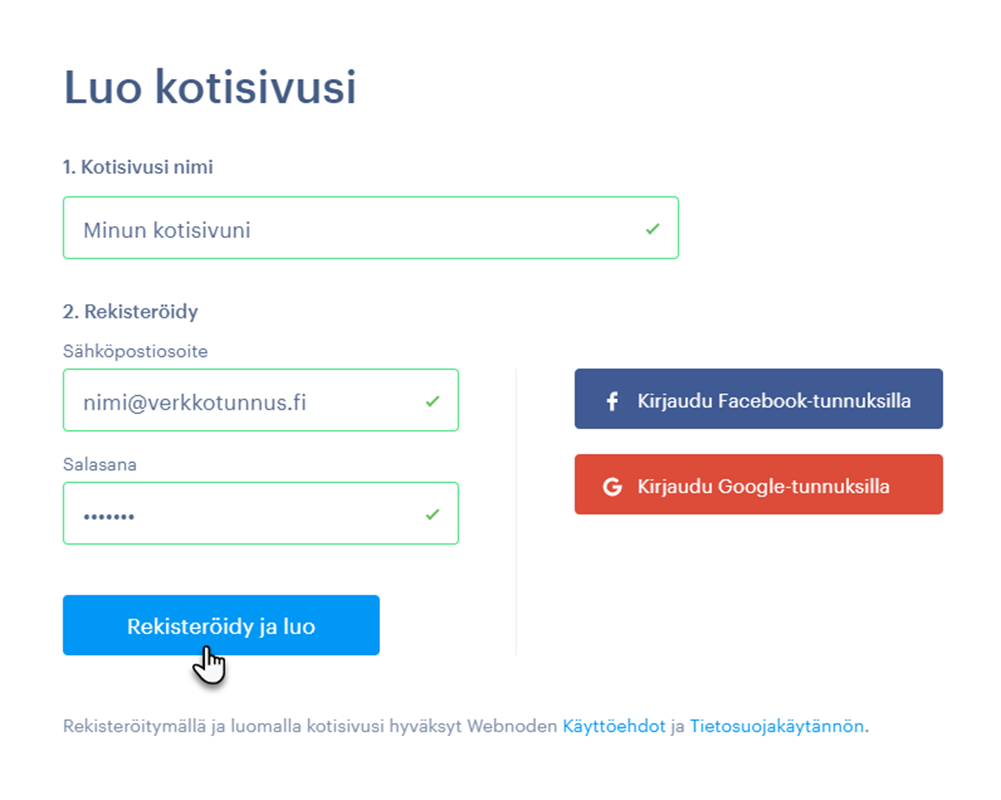This screenshot has width=1001, height=800.
Task: Click the Facebook "f" logo icon
Action: pos(613,401)
